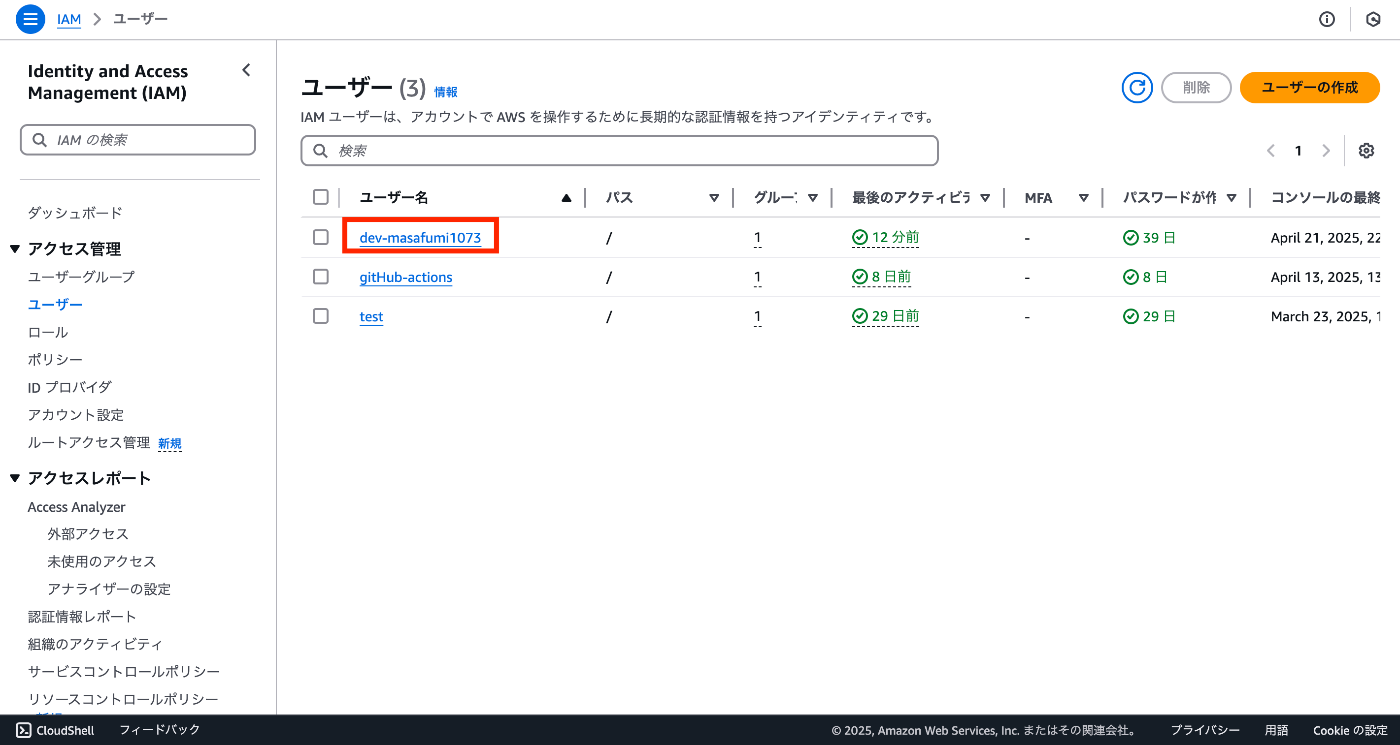
Task: Open the hamburger navigation menu
Action: pos(31,19)
